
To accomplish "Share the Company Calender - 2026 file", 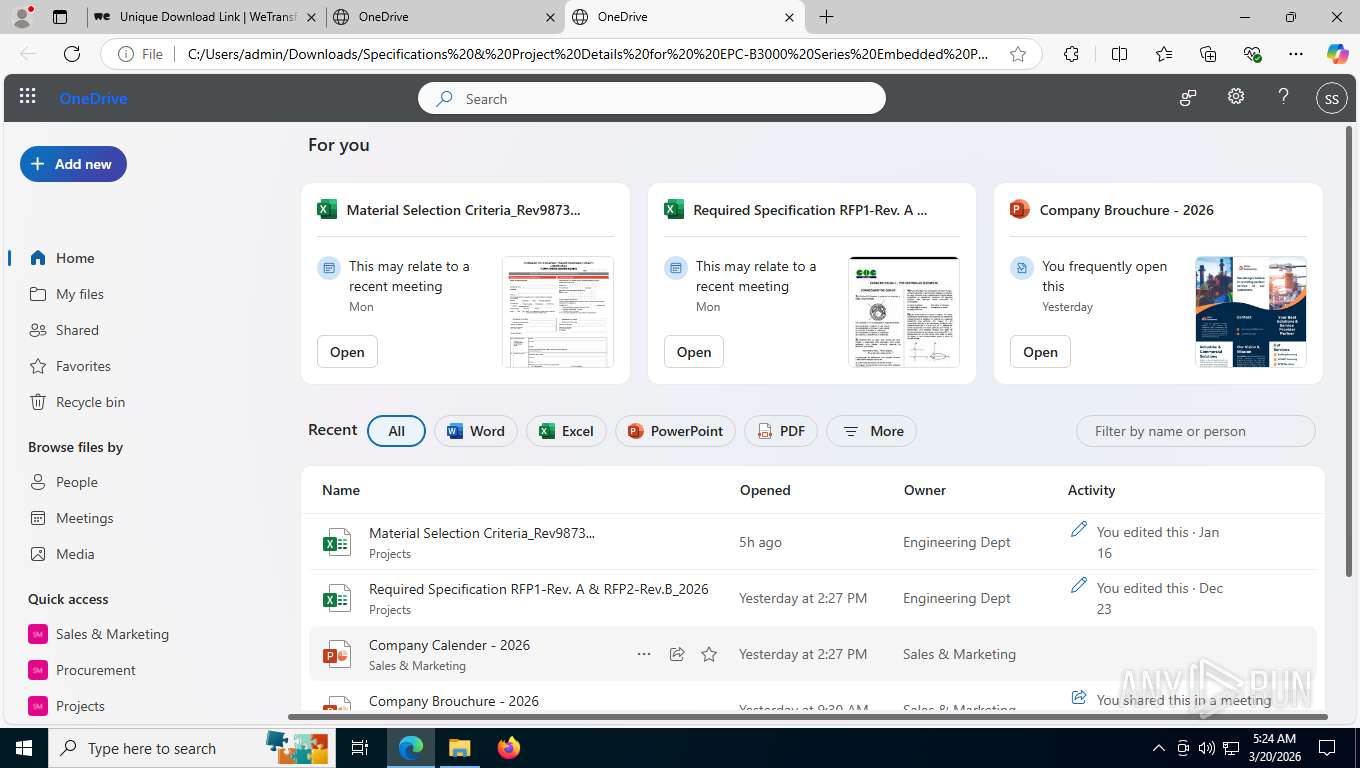I will (x=677, y=654).
